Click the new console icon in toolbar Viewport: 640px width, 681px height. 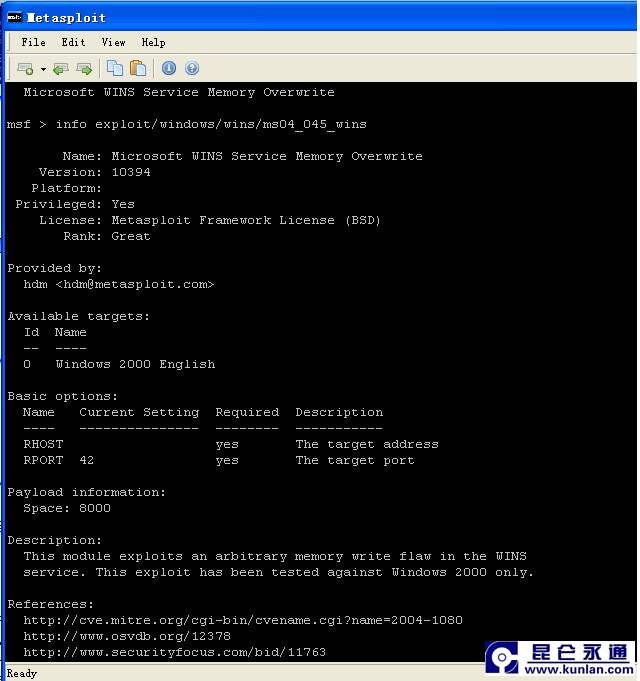pyautogui.click(x=26, y=68)
